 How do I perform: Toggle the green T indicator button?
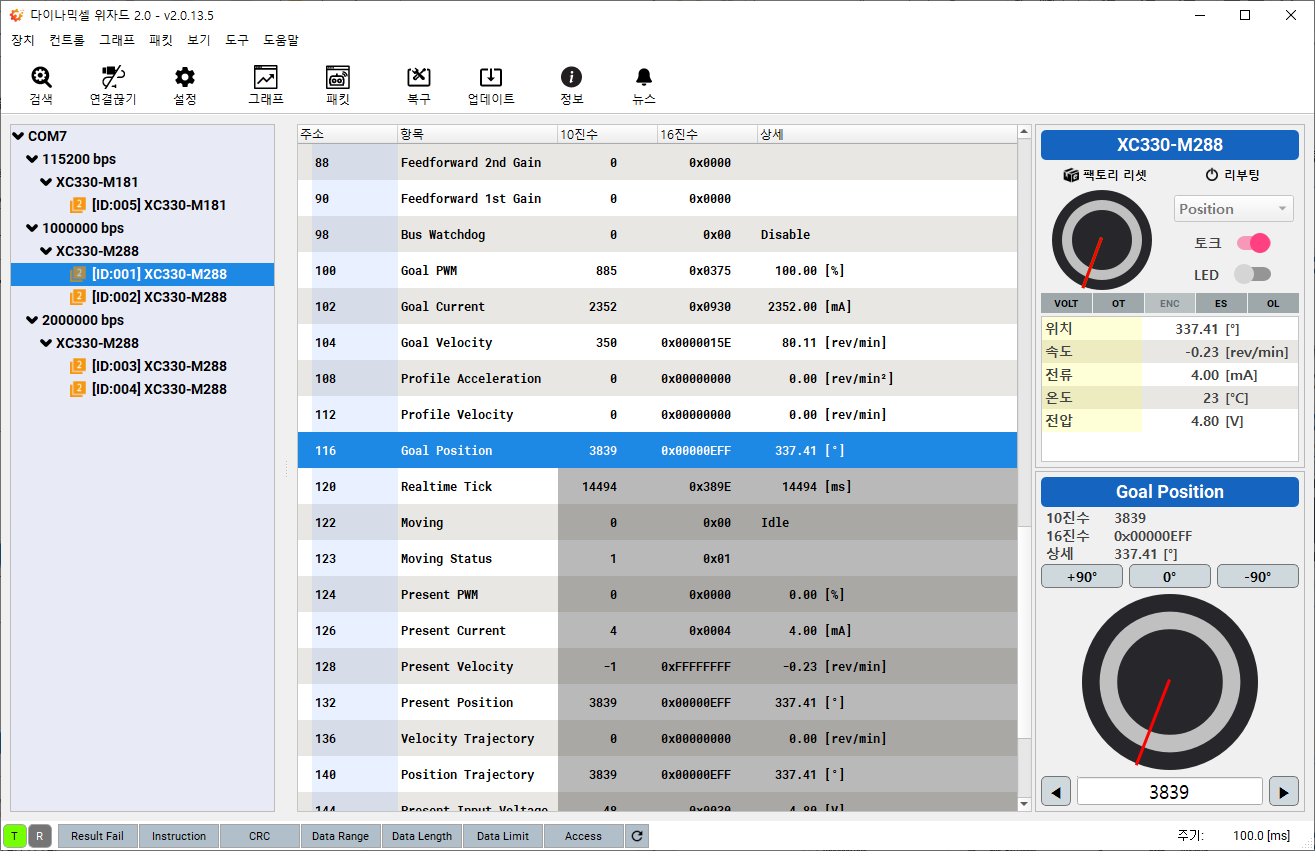point(15,836)
